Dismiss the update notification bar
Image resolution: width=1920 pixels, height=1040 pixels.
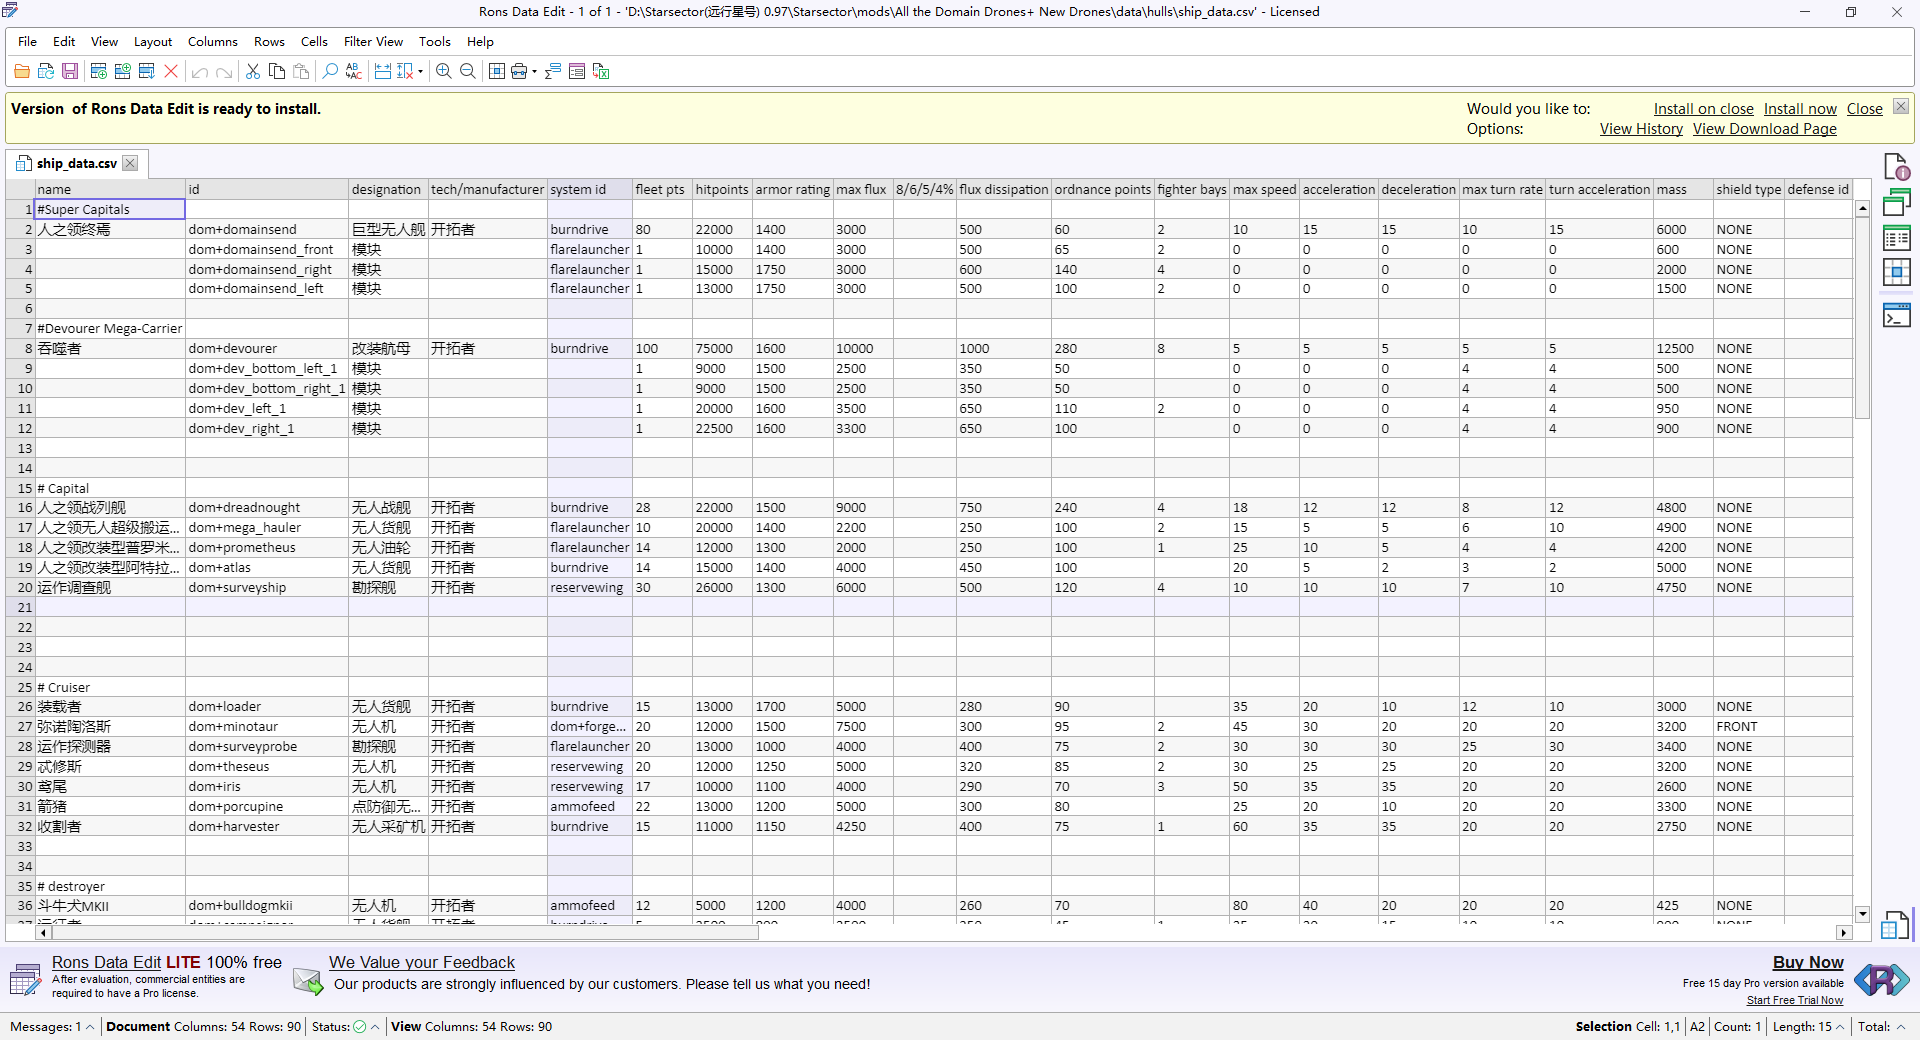tap(1900, 107)
